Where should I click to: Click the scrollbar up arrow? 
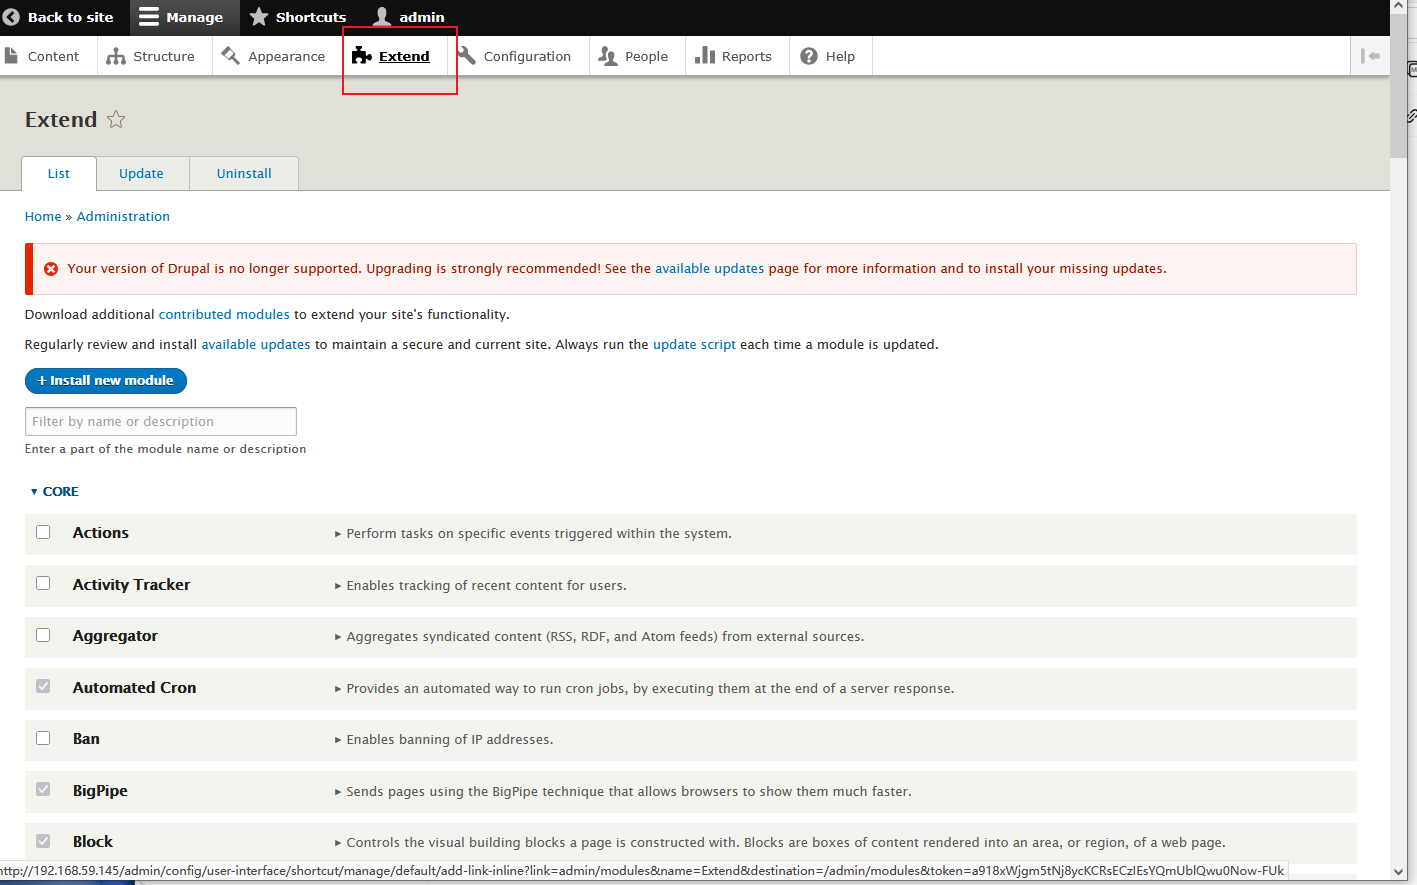1398,7
